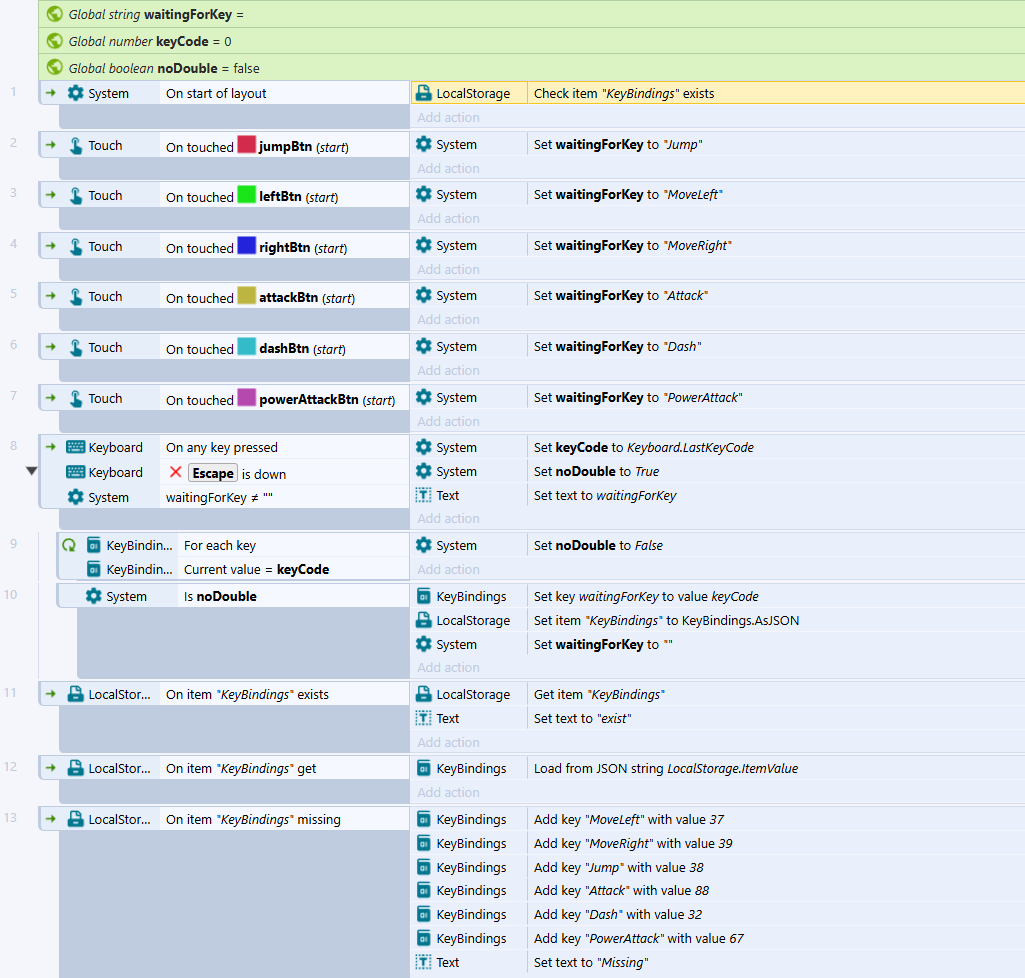
Task: Click the System gear icon on start of layout
Action: (76, 93)
